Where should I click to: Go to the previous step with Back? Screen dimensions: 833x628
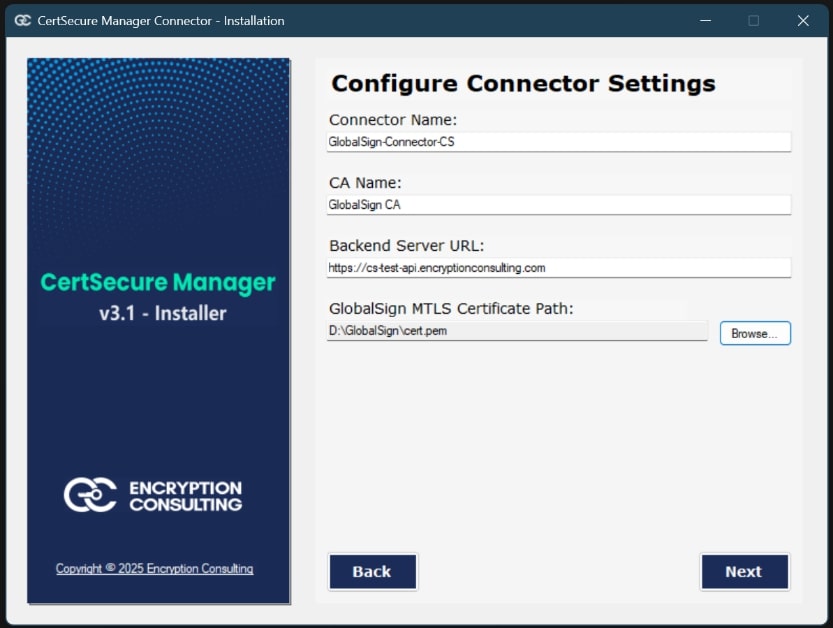(372, 572)
